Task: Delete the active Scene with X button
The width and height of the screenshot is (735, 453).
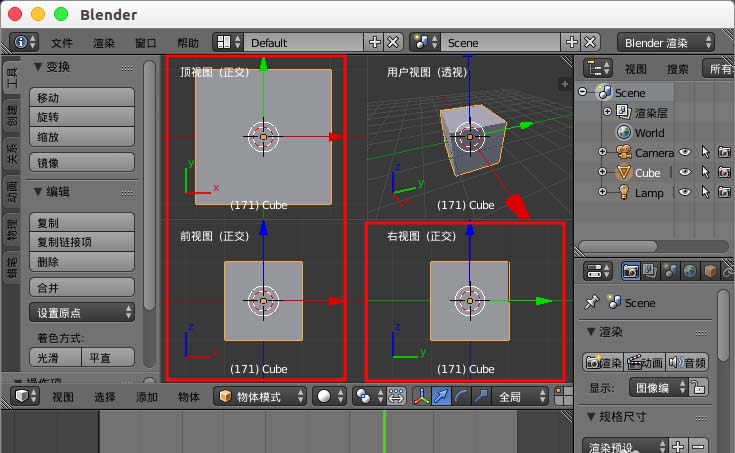Action: pyautogui.click(x=590, y=42)
